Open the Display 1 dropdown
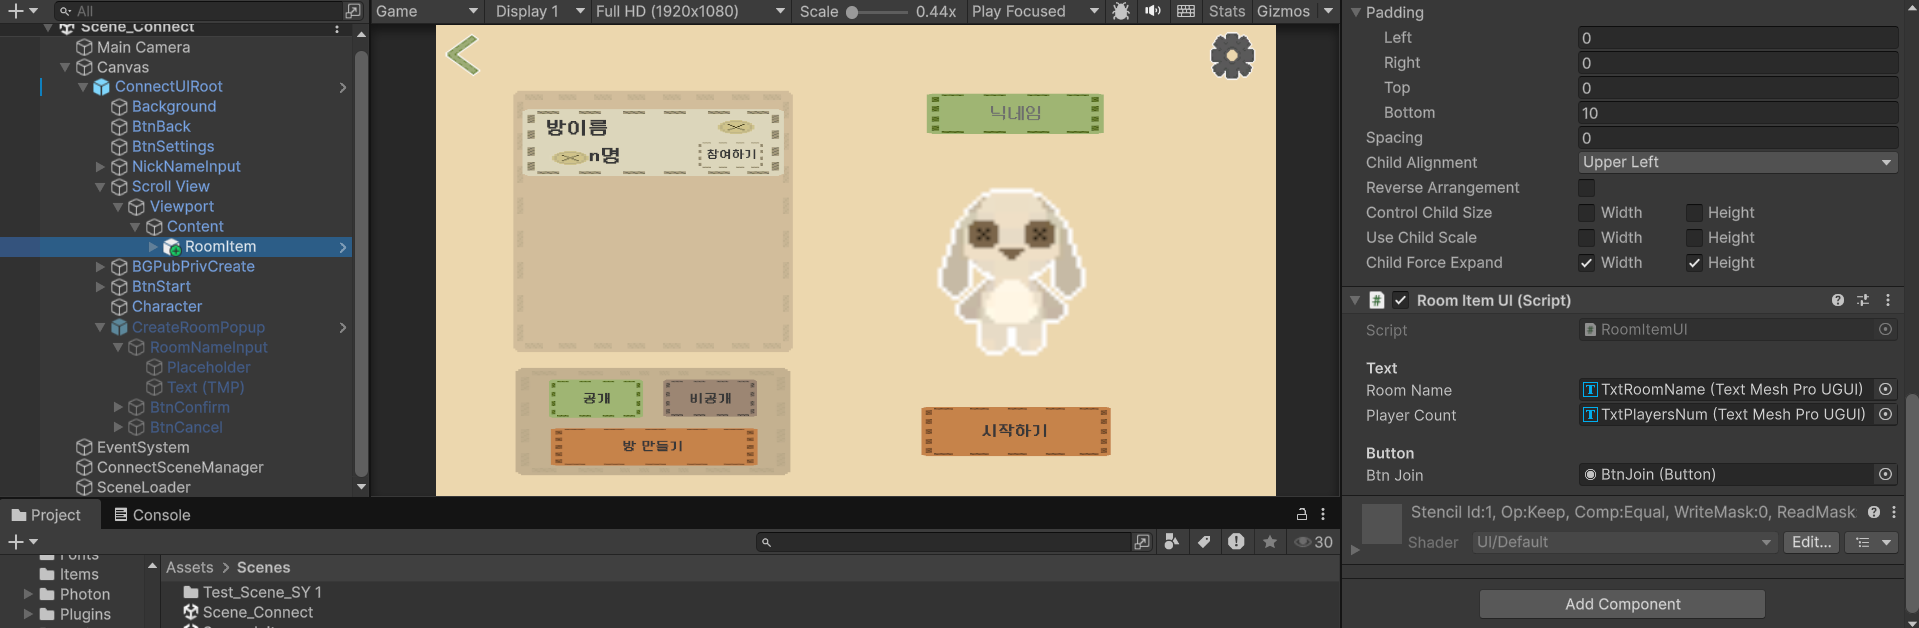Image resolution: width=1919 pixels, height=628 pixels. [x=540, y=11]
